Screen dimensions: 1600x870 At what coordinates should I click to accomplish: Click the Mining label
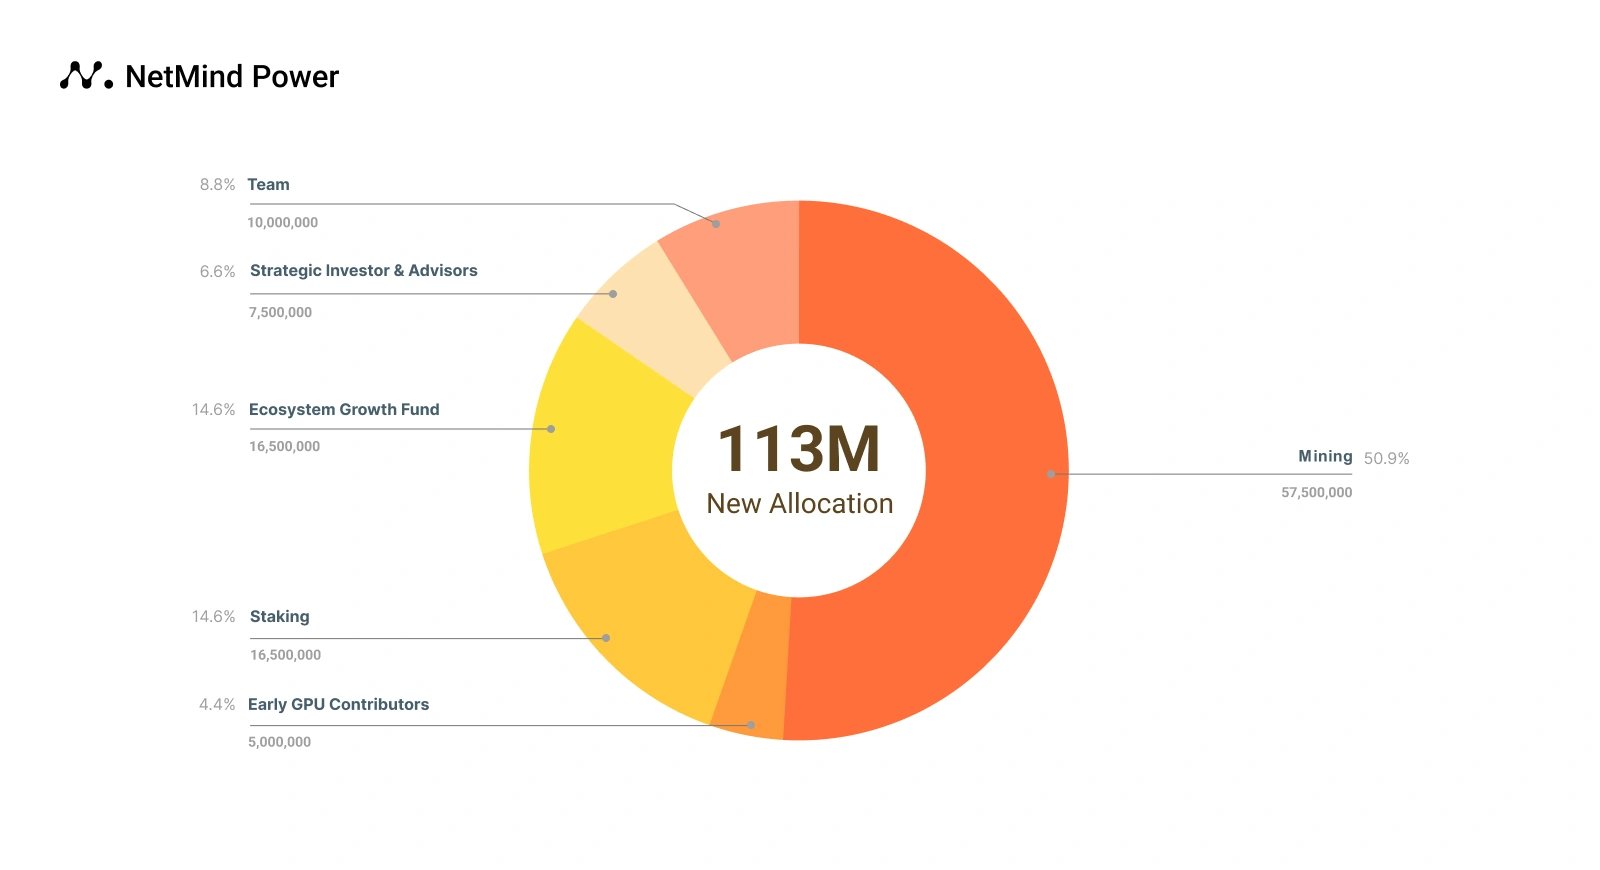[1325, 457]
